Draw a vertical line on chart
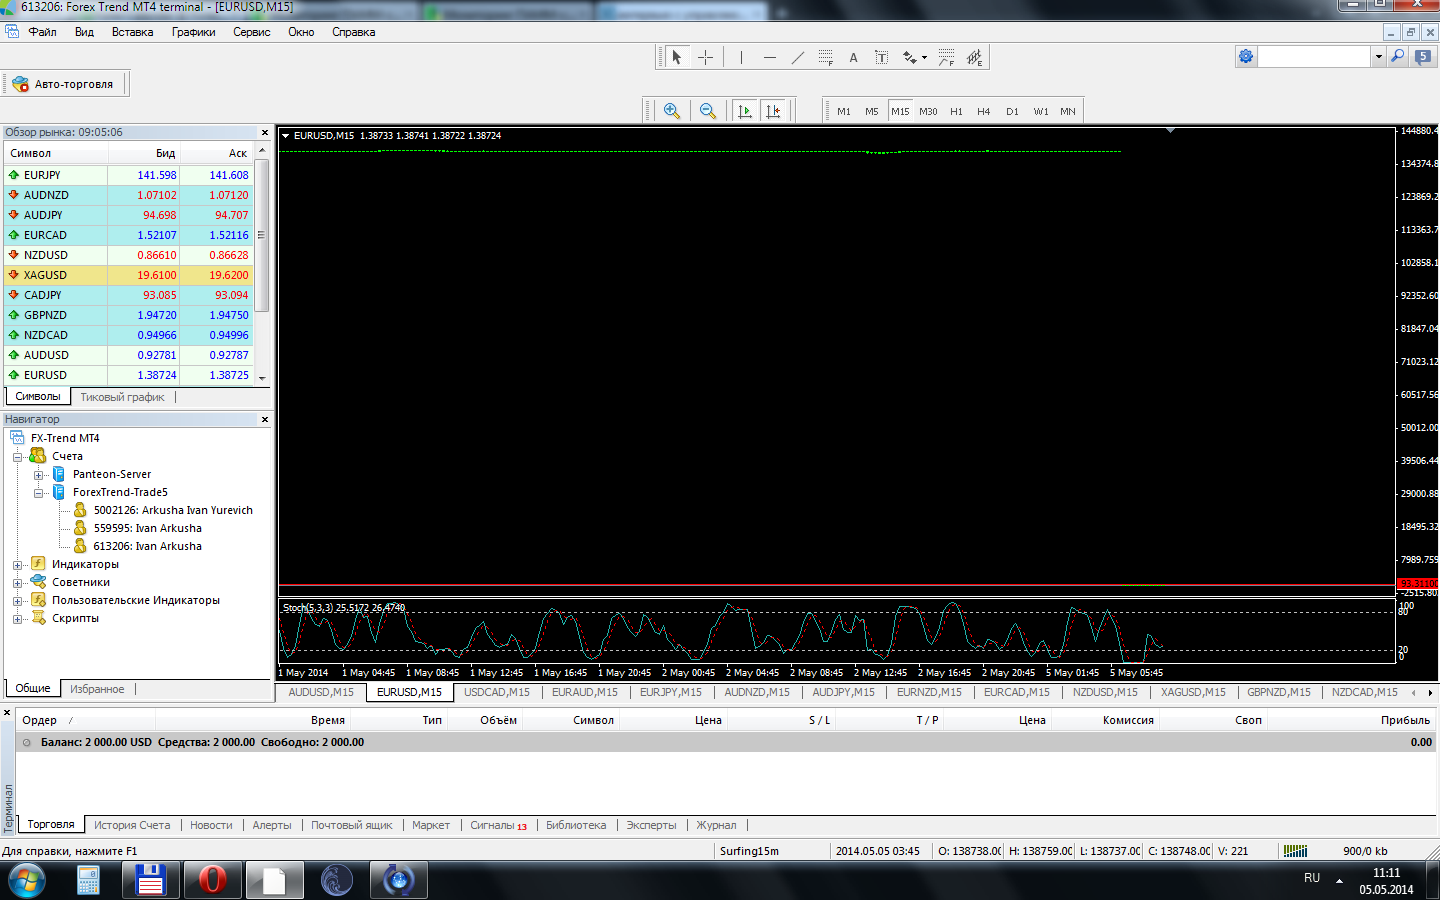1440x900 pixels. pyautogui.click(x=741, y=57)
